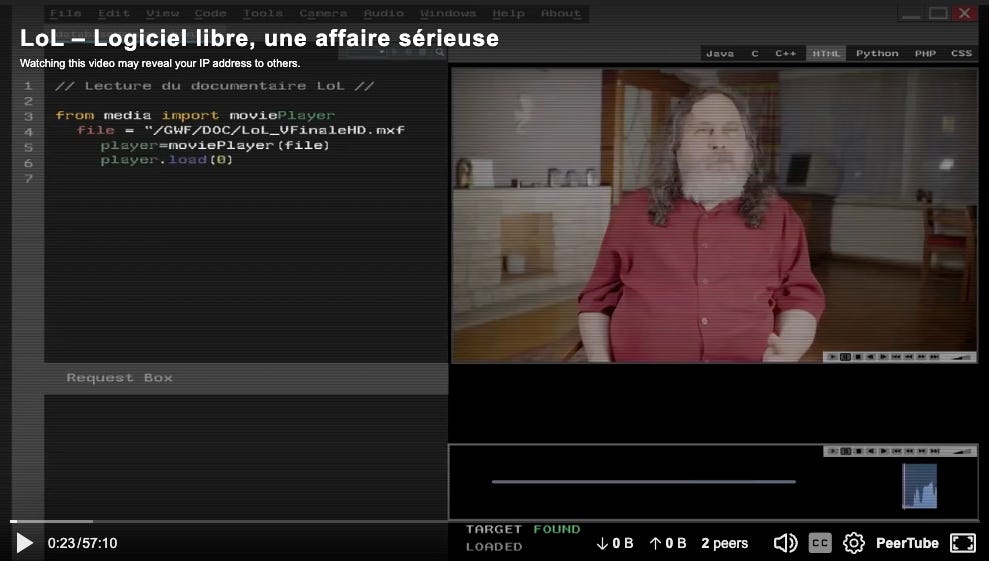Select the HTML language tab
Screen dimensions: 989x561
[x=826, y=54]
